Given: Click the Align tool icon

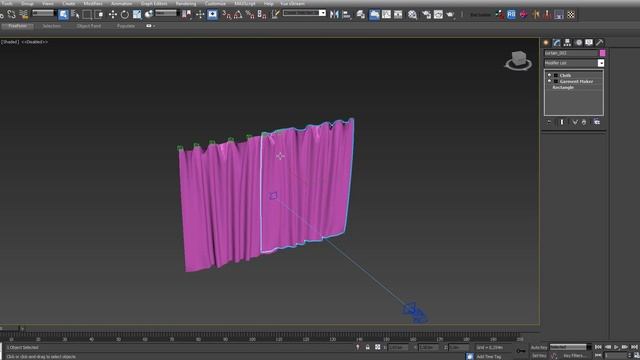Looking at the screenshot, I should tap(347, 15).
